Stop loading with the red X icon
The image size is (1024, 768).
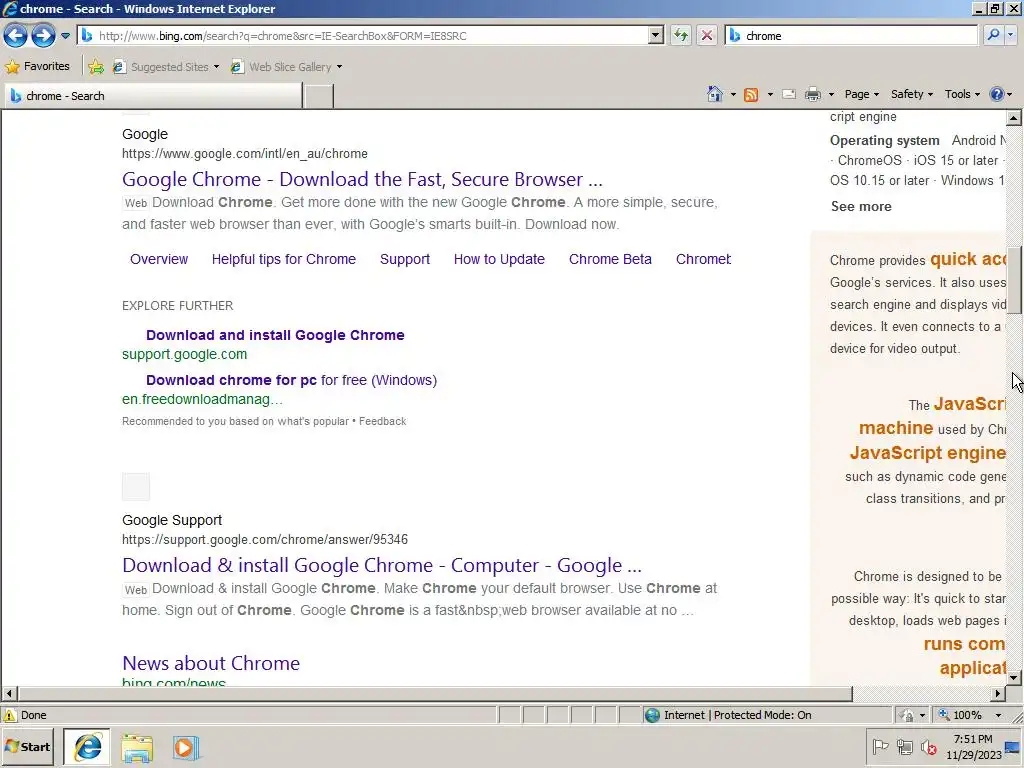click(x=707, y=35)
